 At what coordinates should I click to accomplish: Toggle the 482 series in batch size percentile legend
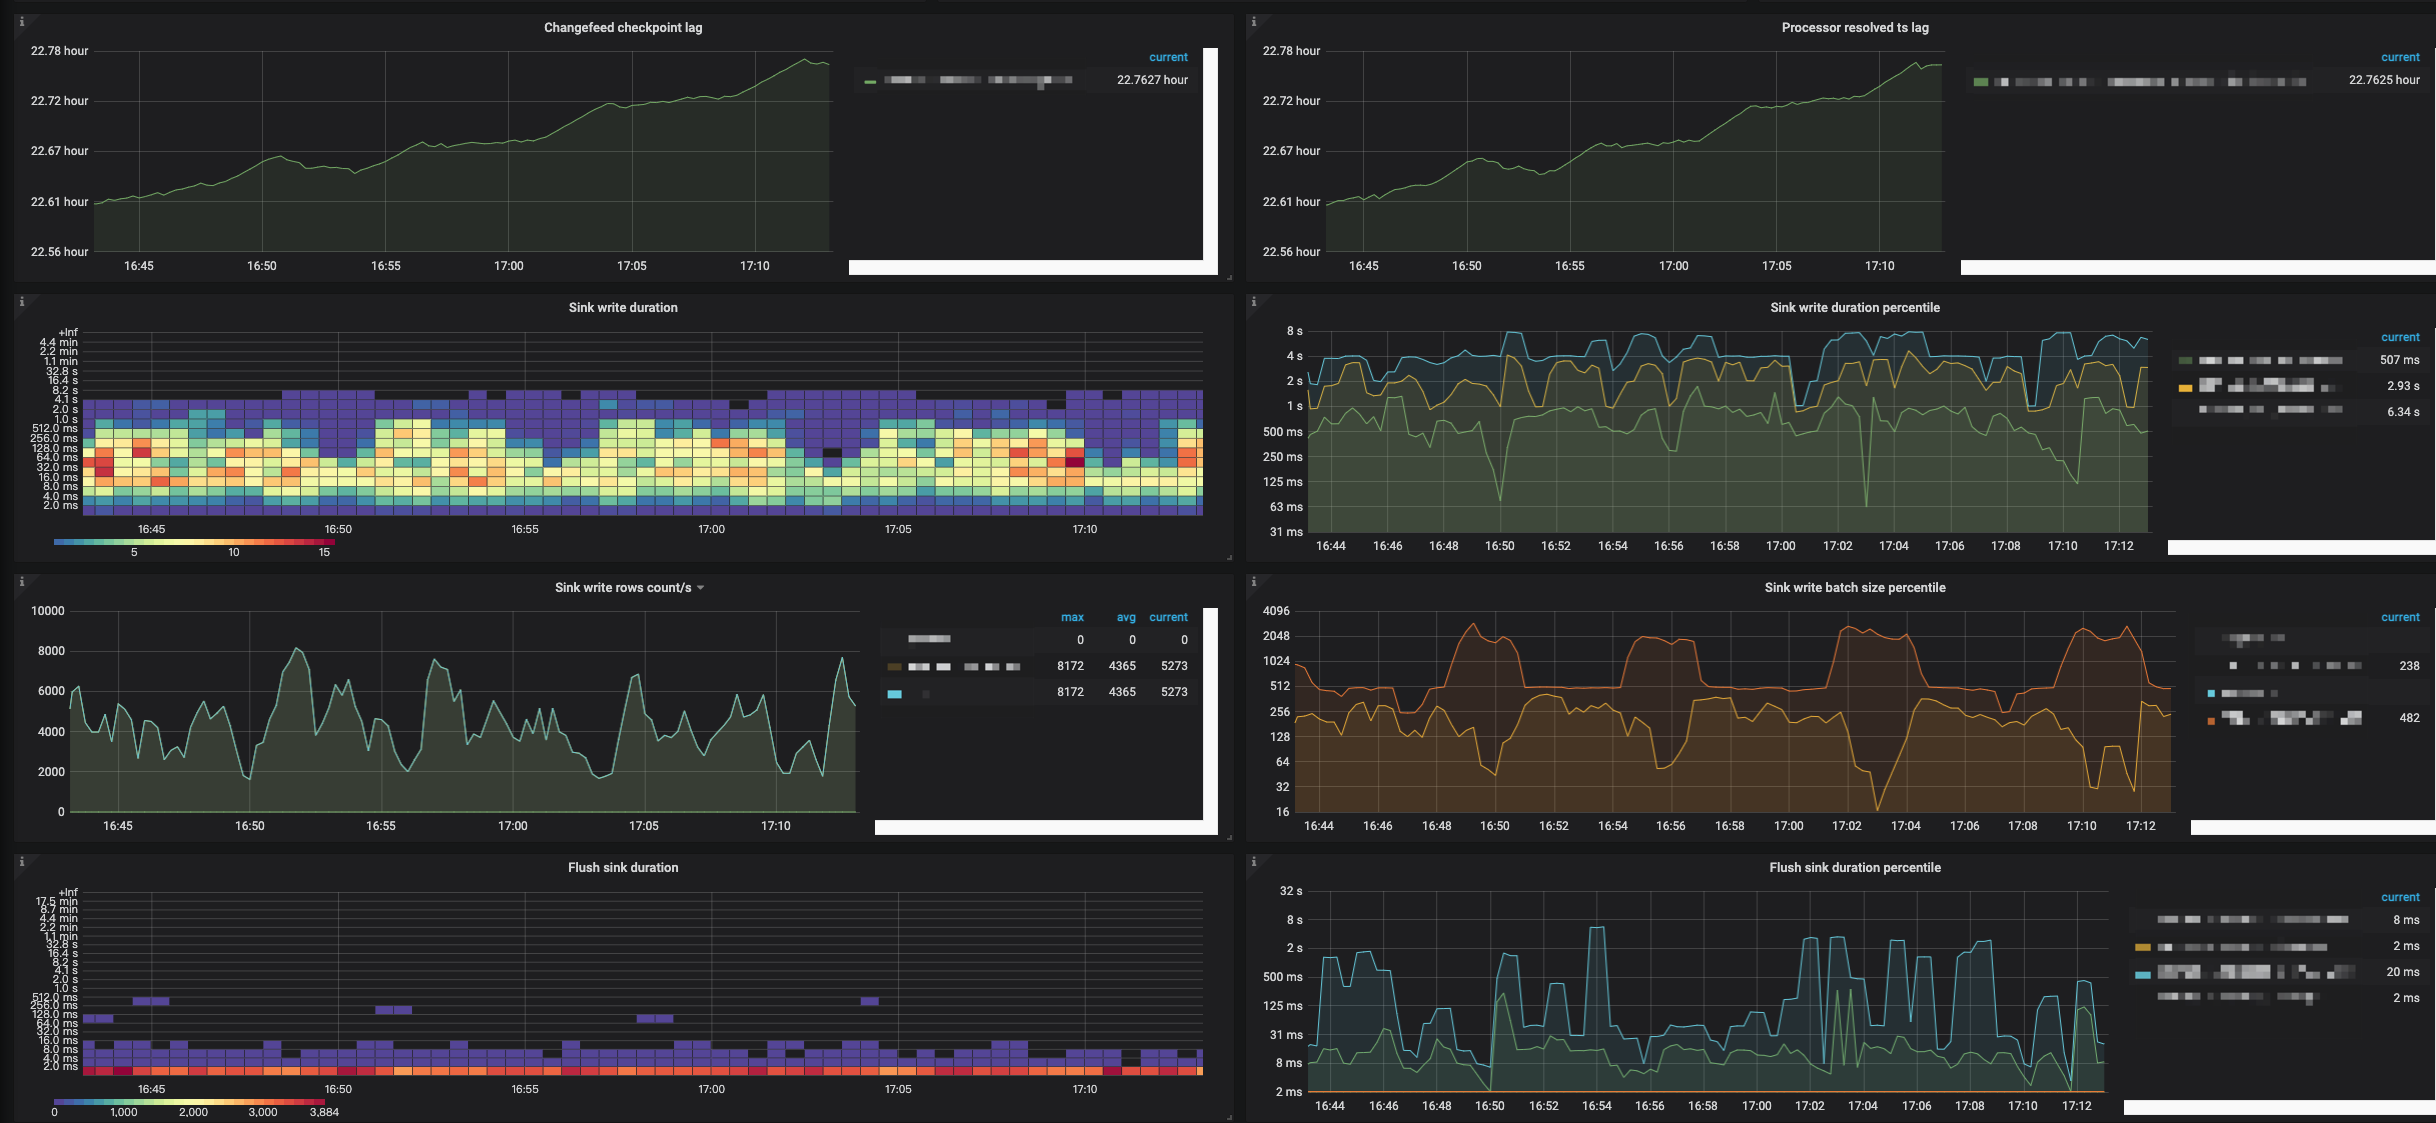click(x=2290, y=718)
